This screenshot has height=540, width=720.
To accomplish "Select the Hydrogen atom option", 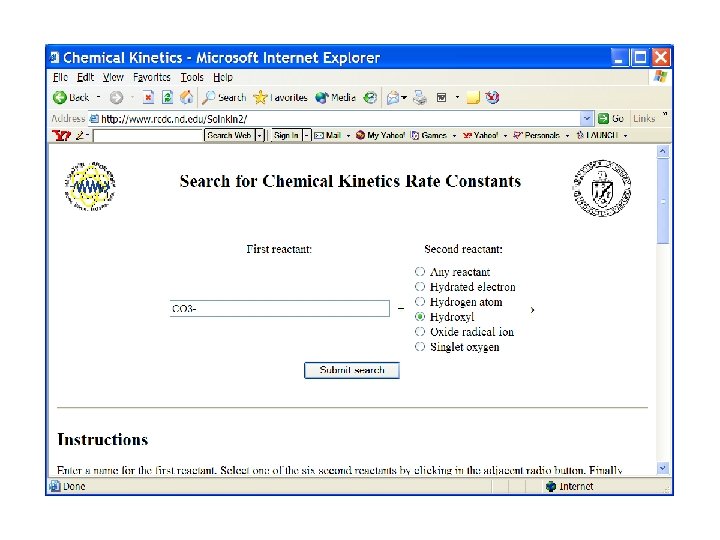I will 420,302.
